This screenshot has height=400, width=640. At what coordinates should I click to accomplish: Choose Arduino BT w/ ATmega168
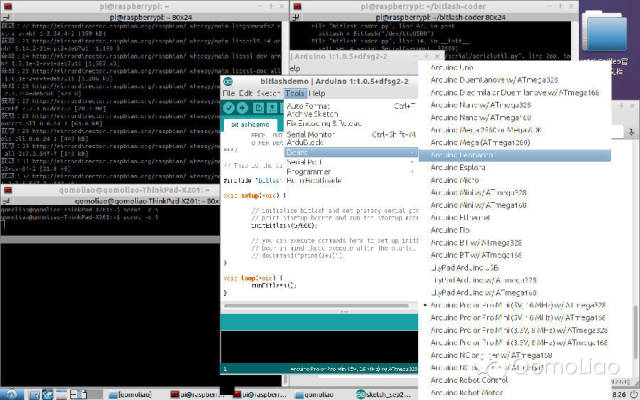[515, 255]
